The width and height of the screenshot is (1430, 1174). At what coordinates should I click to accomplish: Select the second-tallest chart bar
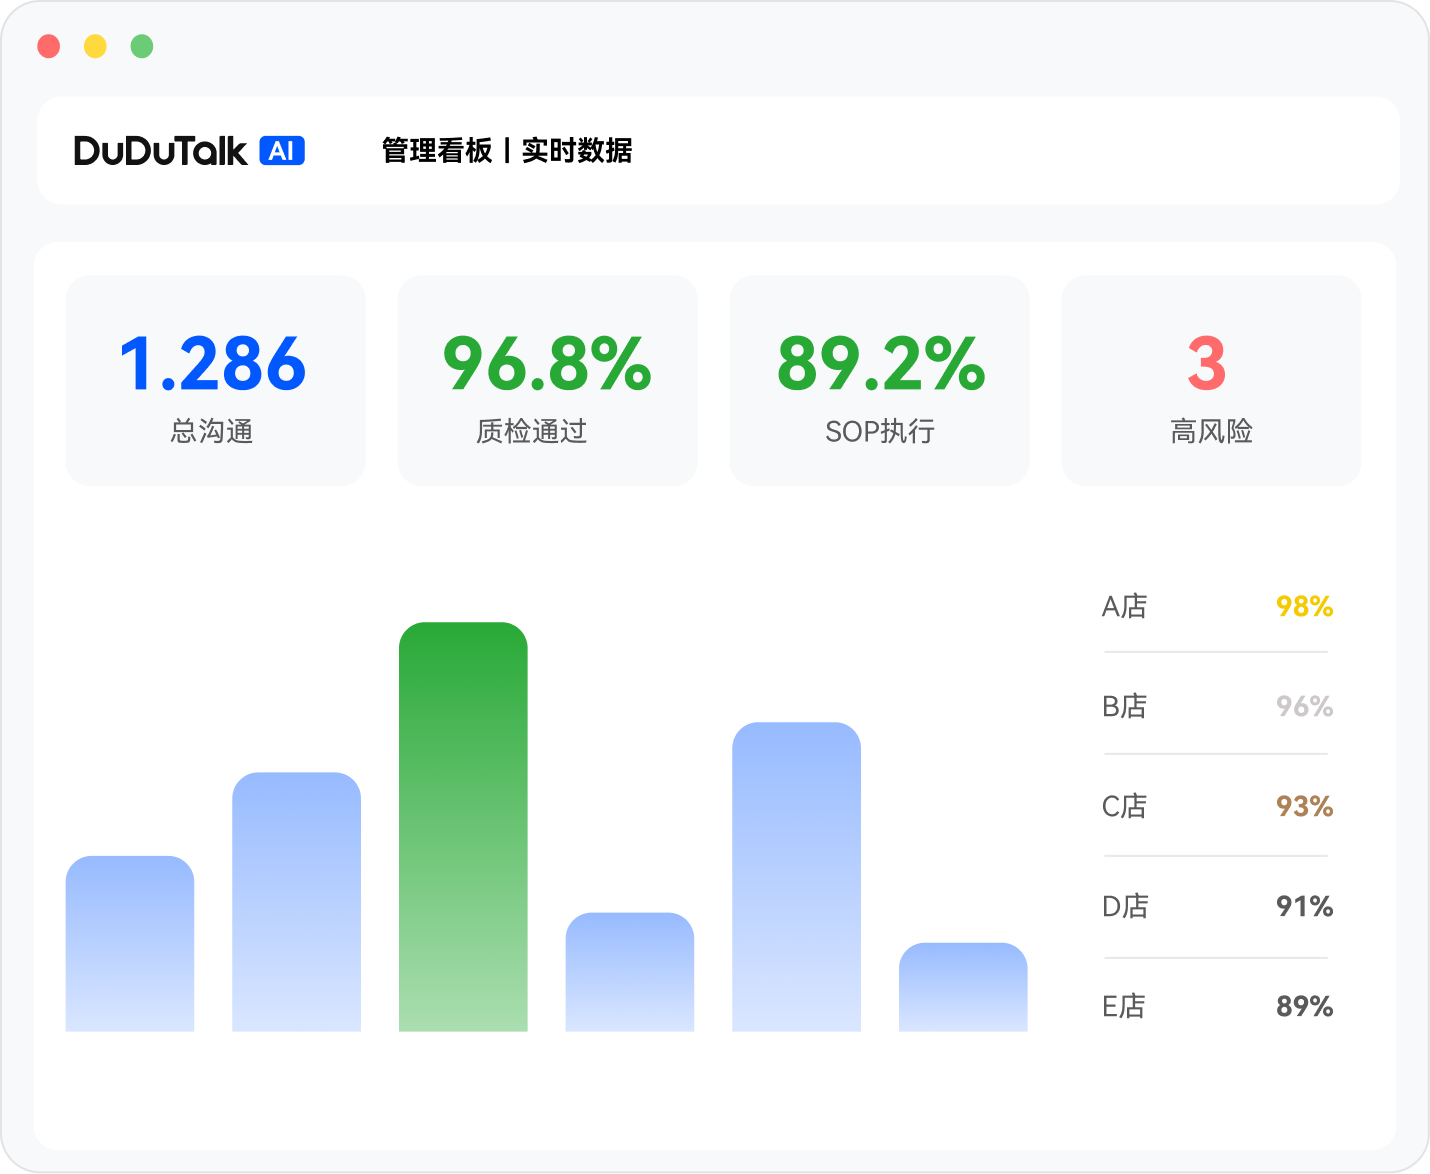(x=796, y=877)
